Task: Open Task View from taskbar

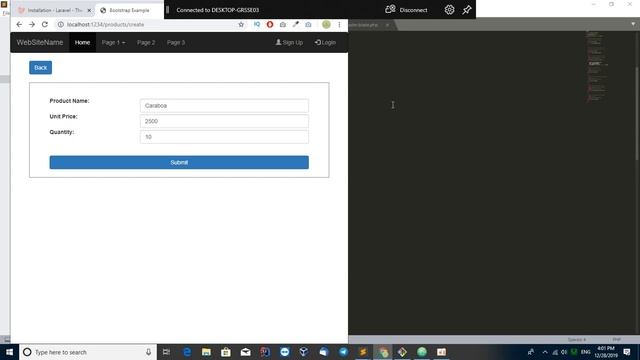Action: tap(166, 352)
